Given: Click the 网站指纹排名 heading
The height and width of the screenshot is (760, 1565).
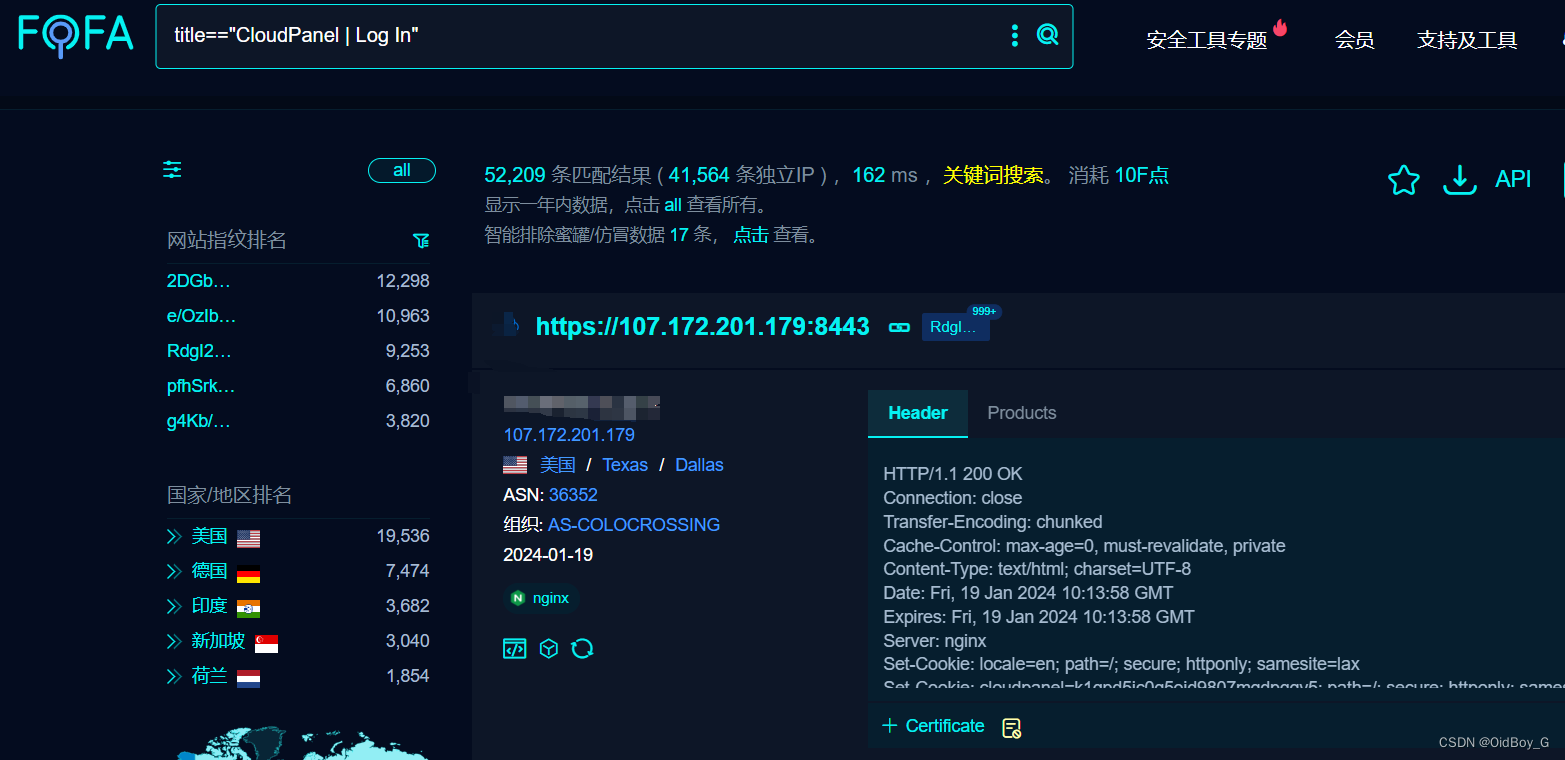Looking at the screenshot, I should pyautogui.click(x=227, y=240).
